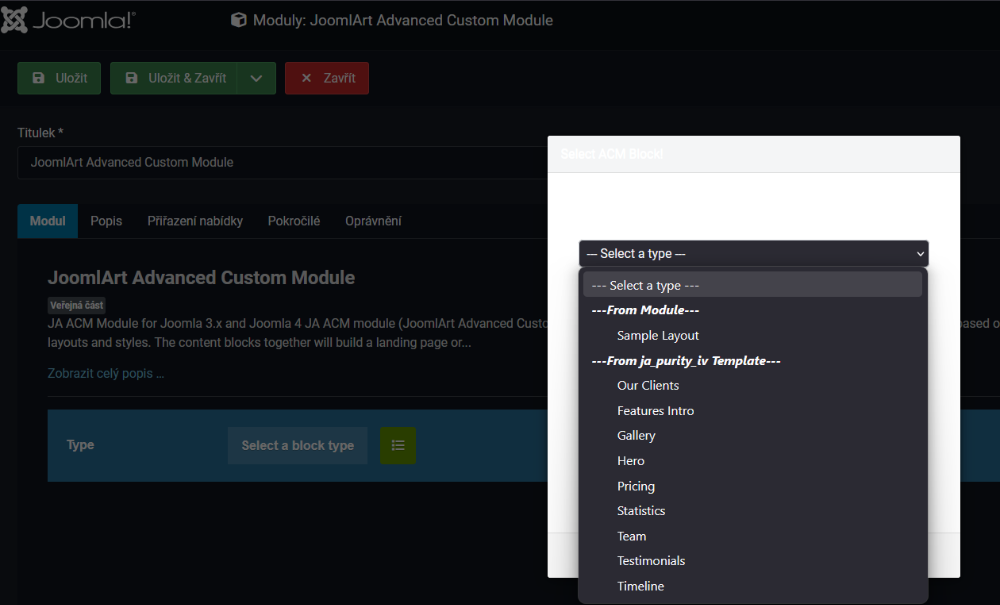Switch to the Pokročilé tab

(294, 221)
